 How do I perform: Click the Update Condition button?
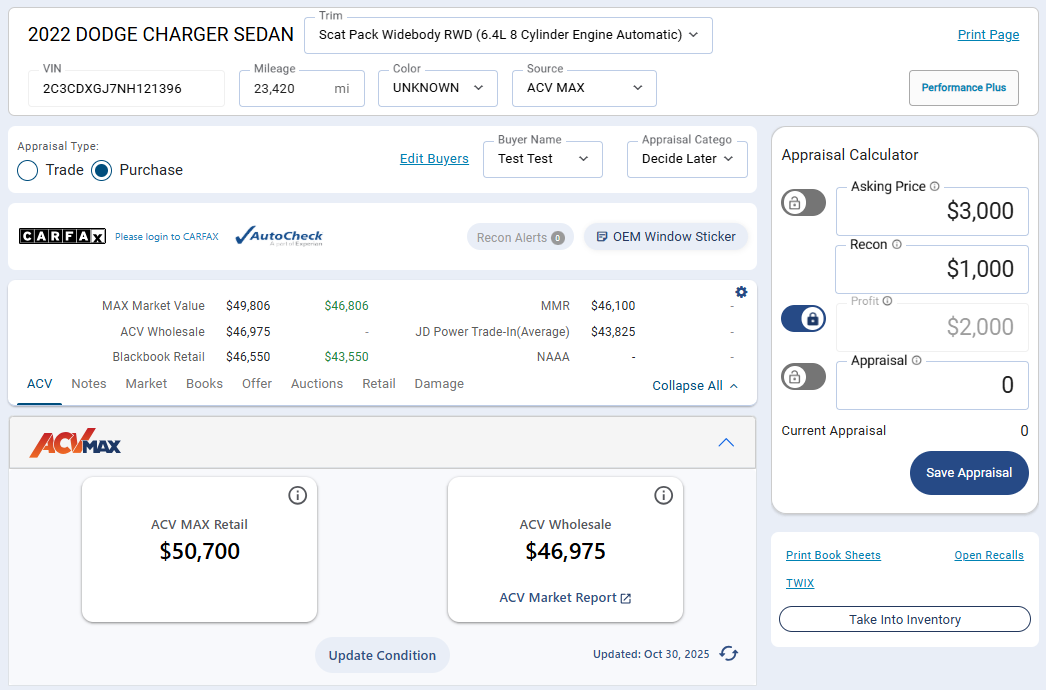click(x=382, y=655)
